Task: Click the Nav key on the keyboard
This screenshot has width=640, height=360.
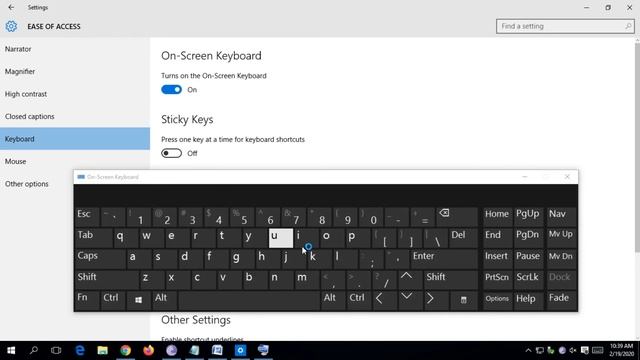Action: click(x=561, y=217)
